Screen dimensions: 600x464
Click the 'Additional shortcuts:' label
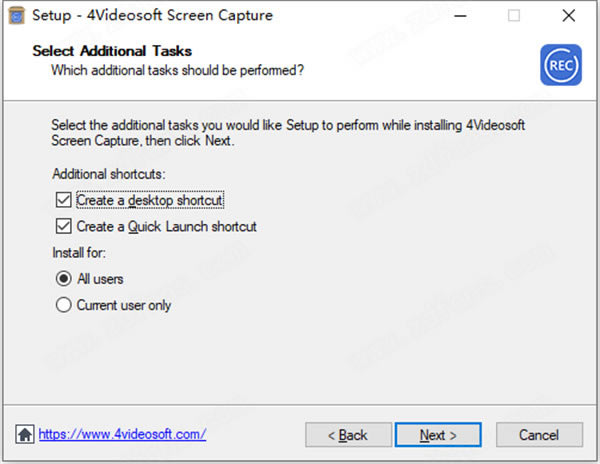click(109, 174)
